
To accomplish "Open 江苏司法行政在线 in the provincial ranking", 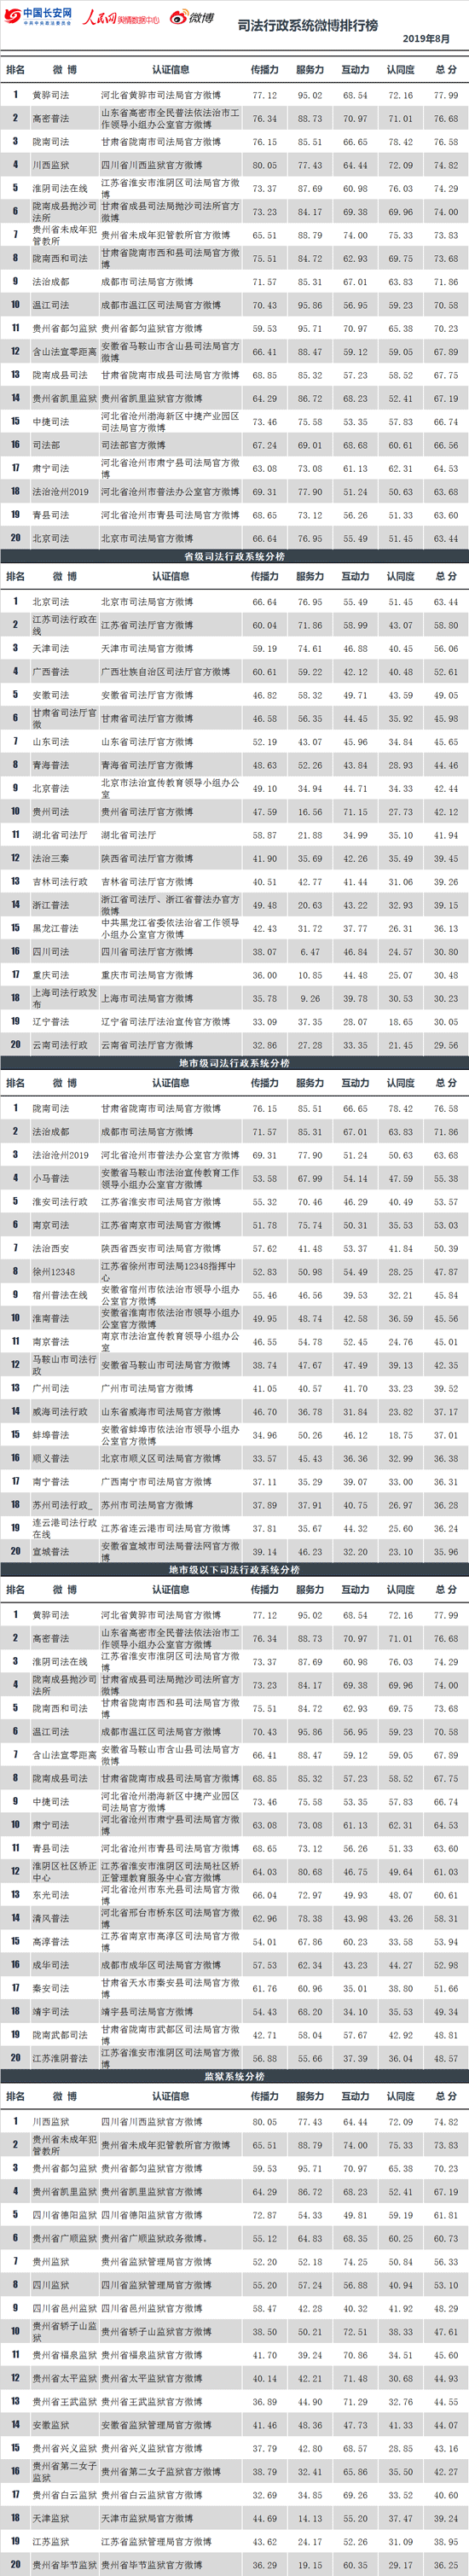I will [x=65, y=625].
